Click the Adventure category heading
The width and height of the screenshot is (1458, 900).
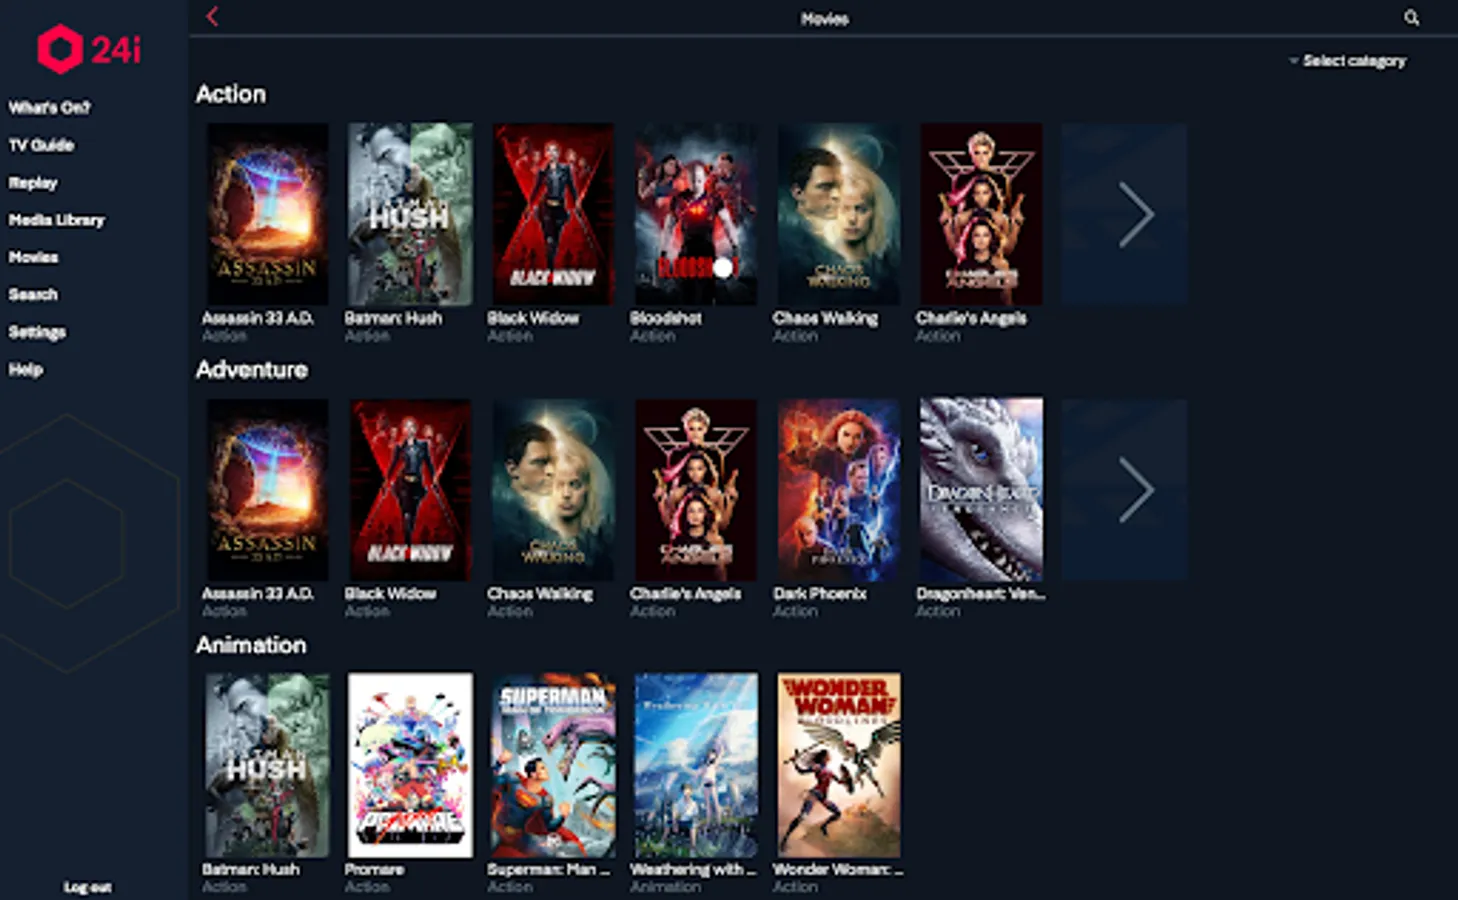(x=252, y=370)
